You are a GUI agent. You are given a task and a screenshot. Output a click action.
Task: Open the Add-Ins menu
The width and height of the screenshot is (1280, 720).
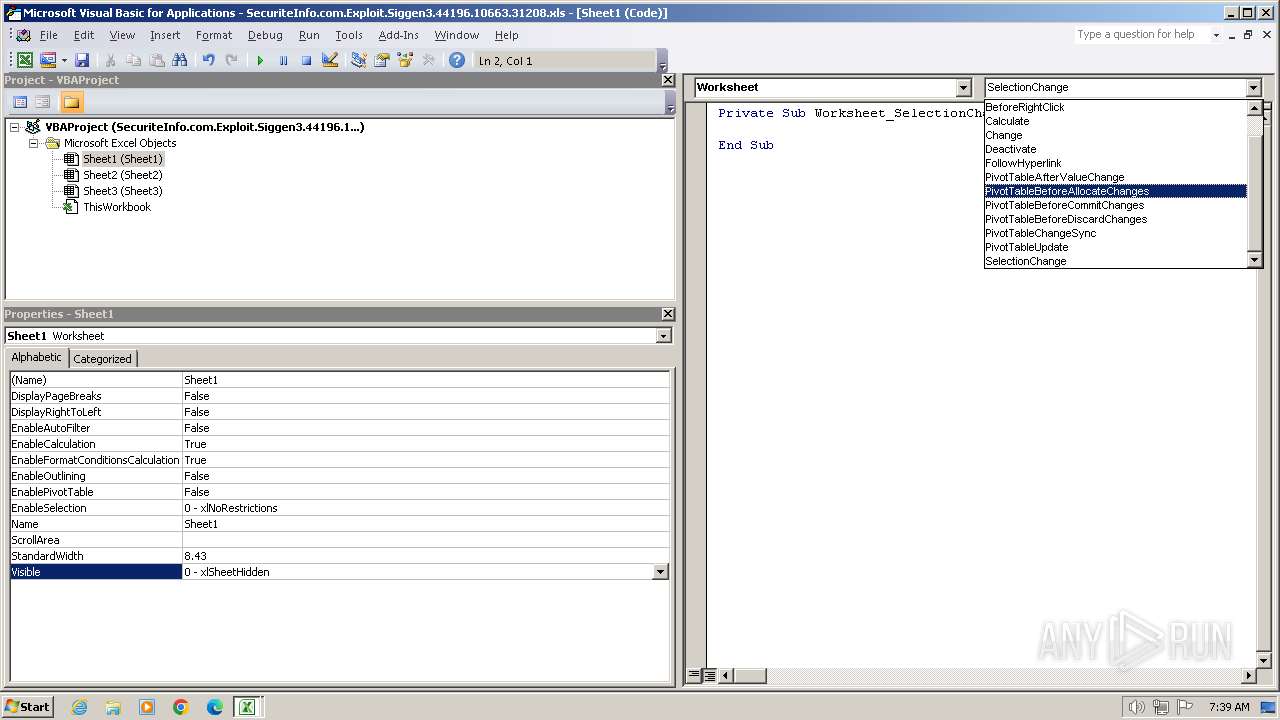tap(399, 35)
